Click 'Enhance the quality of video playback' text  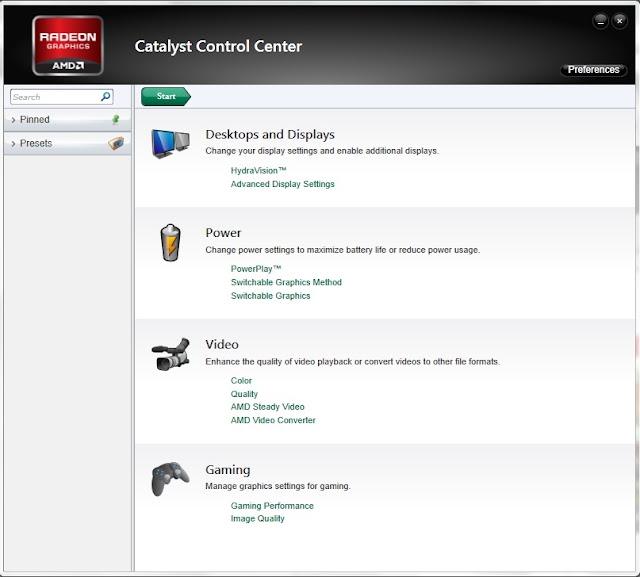[x=353, y=362]
